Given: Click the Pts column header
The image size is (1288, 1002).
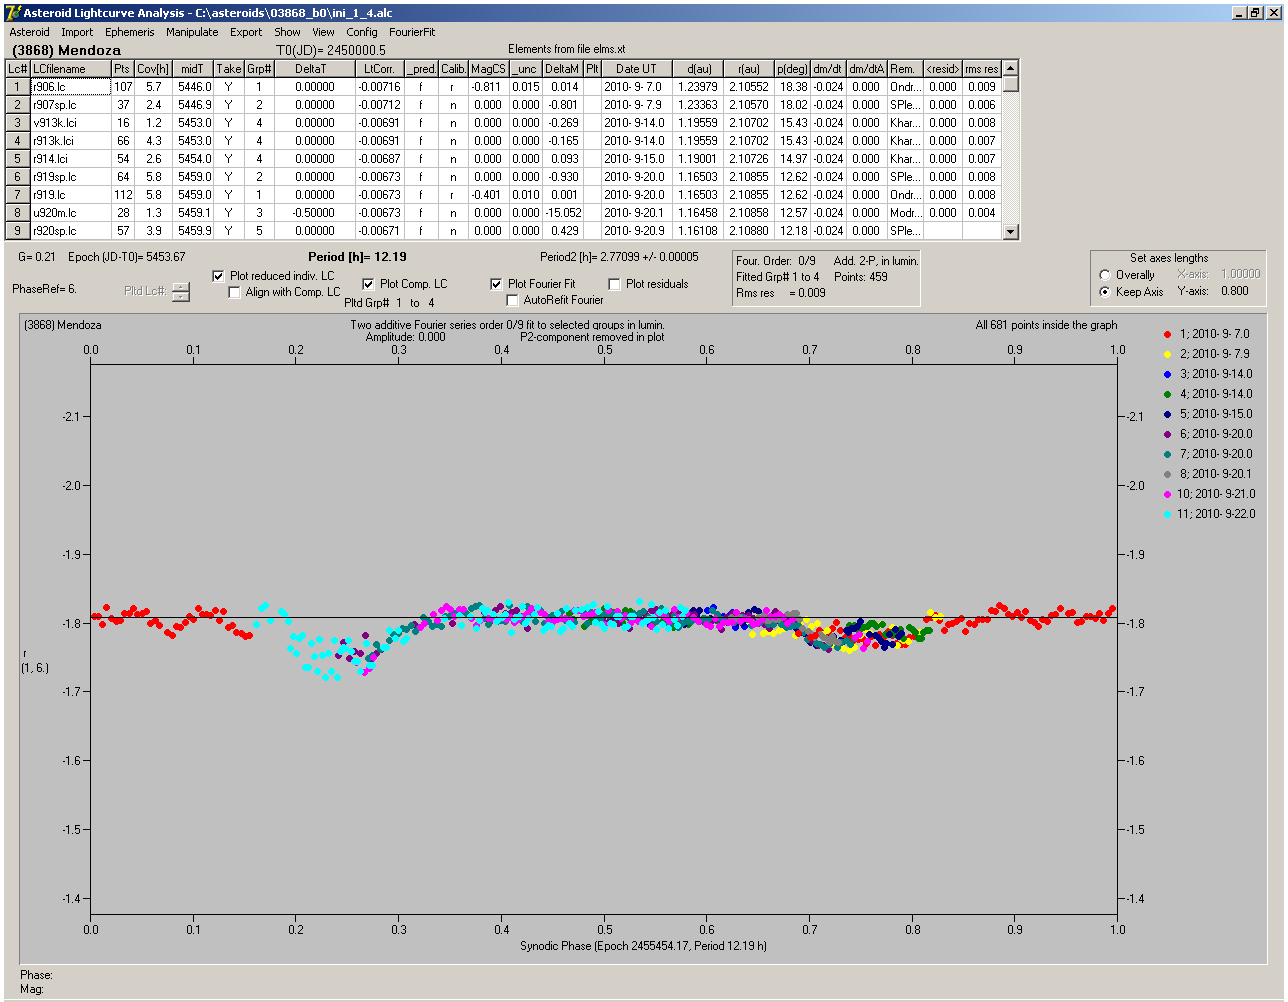Looking at the screenshot, I should pos(122,69).
